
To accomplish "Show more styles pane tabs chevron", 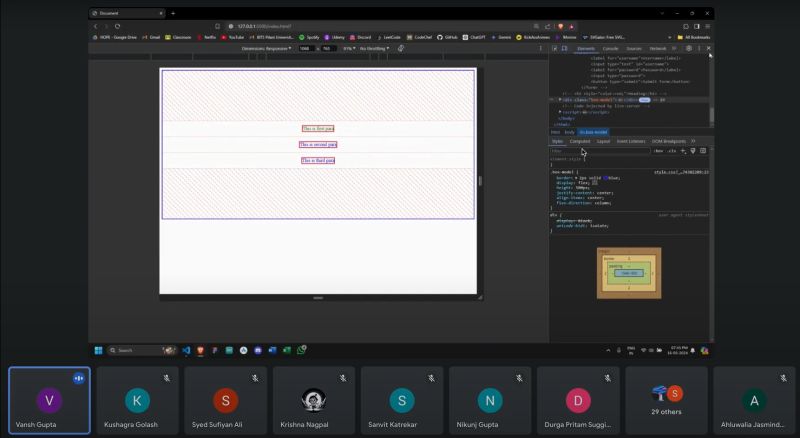I will click(x=693, y=141).
